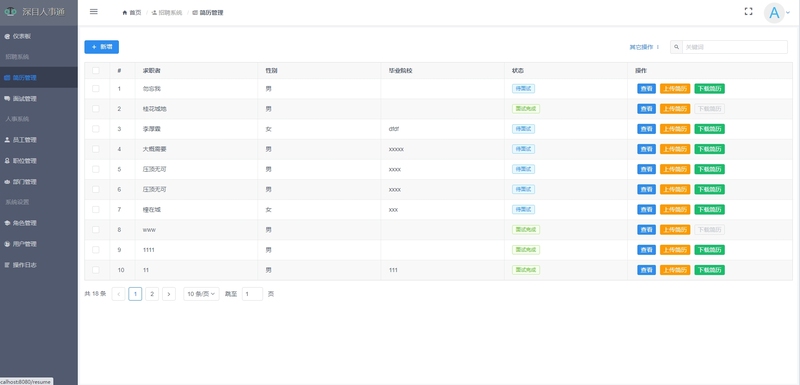Open 角色管理 in the sidebar
Viewport: 800px width, 385px height.
tap(39, 223)
